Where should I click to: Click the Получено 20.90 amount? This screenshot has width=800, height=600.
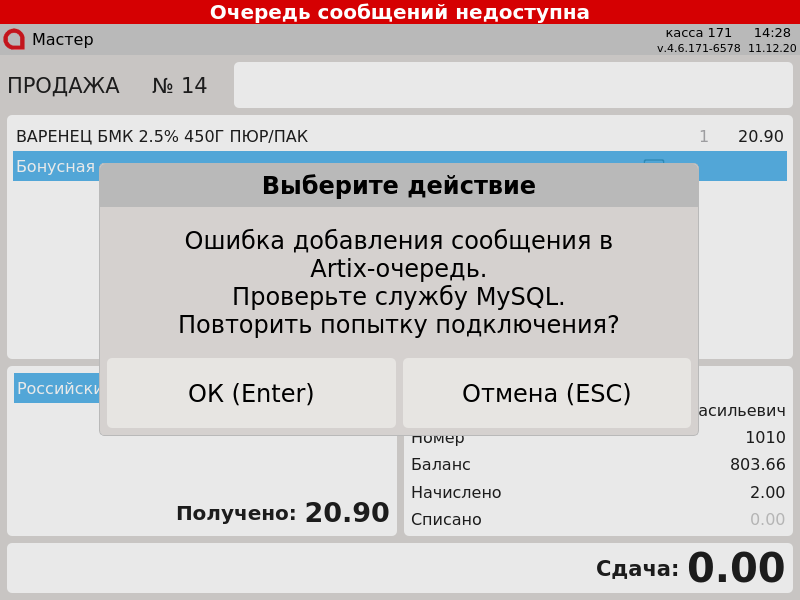[346, 514]
